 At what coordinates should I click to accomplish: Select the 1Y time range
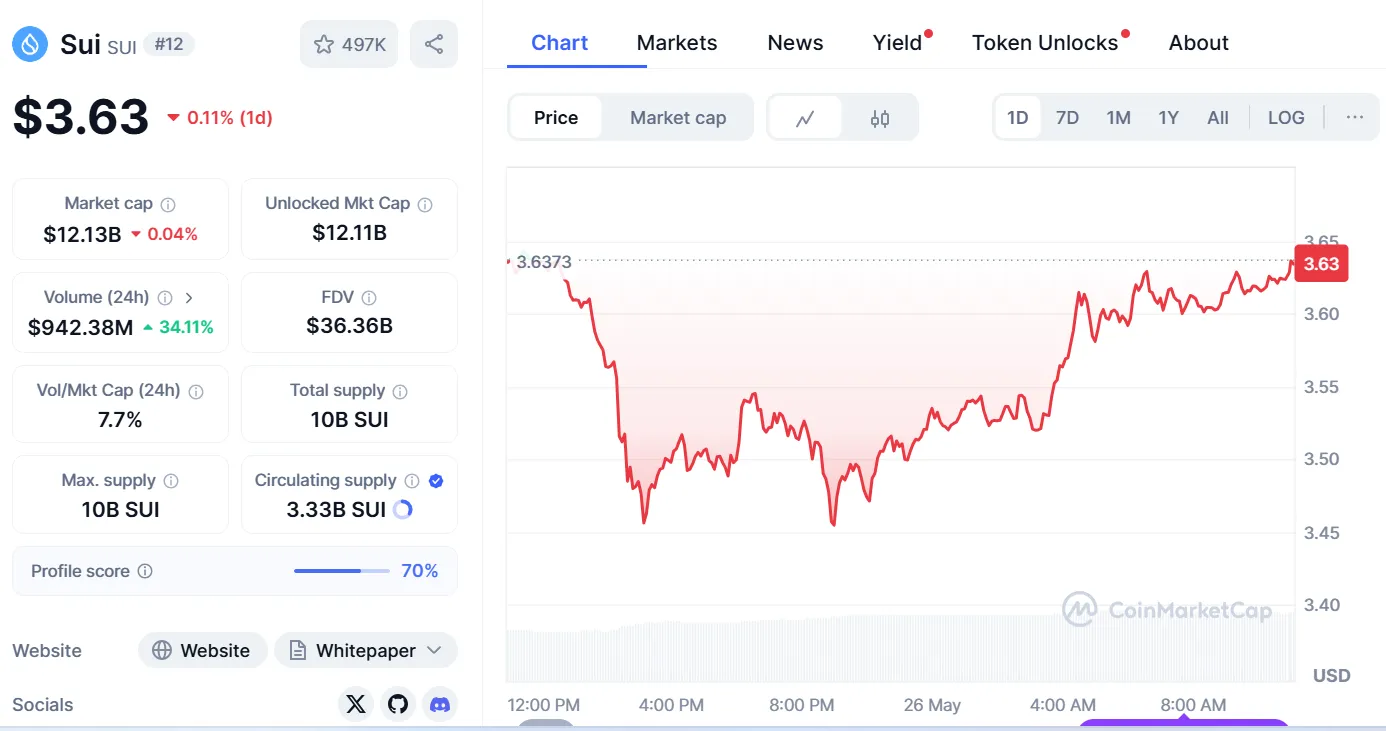coord(1168,117)
